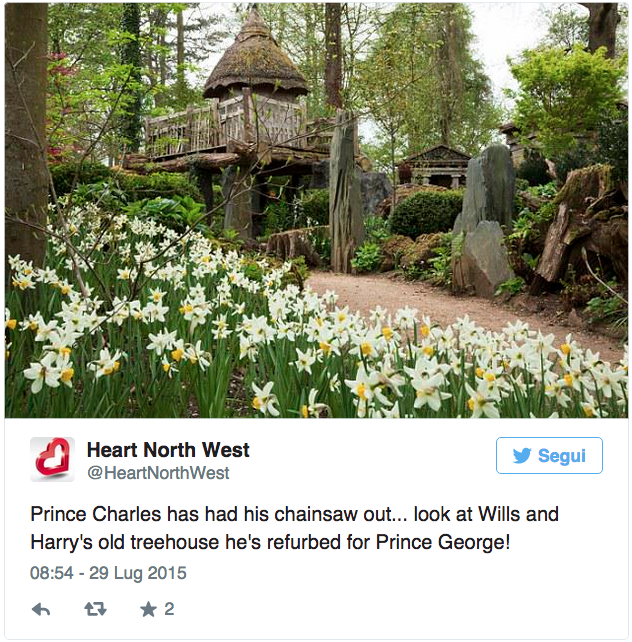Favorite the tweet with the star icon
The height and width of the screenshot is (642, 632).
148,609
